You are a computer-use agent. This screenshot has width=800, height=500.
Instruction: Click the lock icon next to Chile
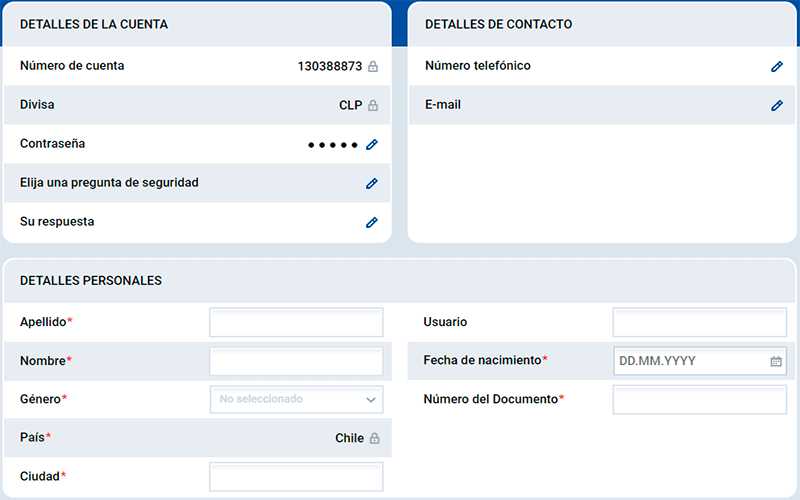point(374,438)
